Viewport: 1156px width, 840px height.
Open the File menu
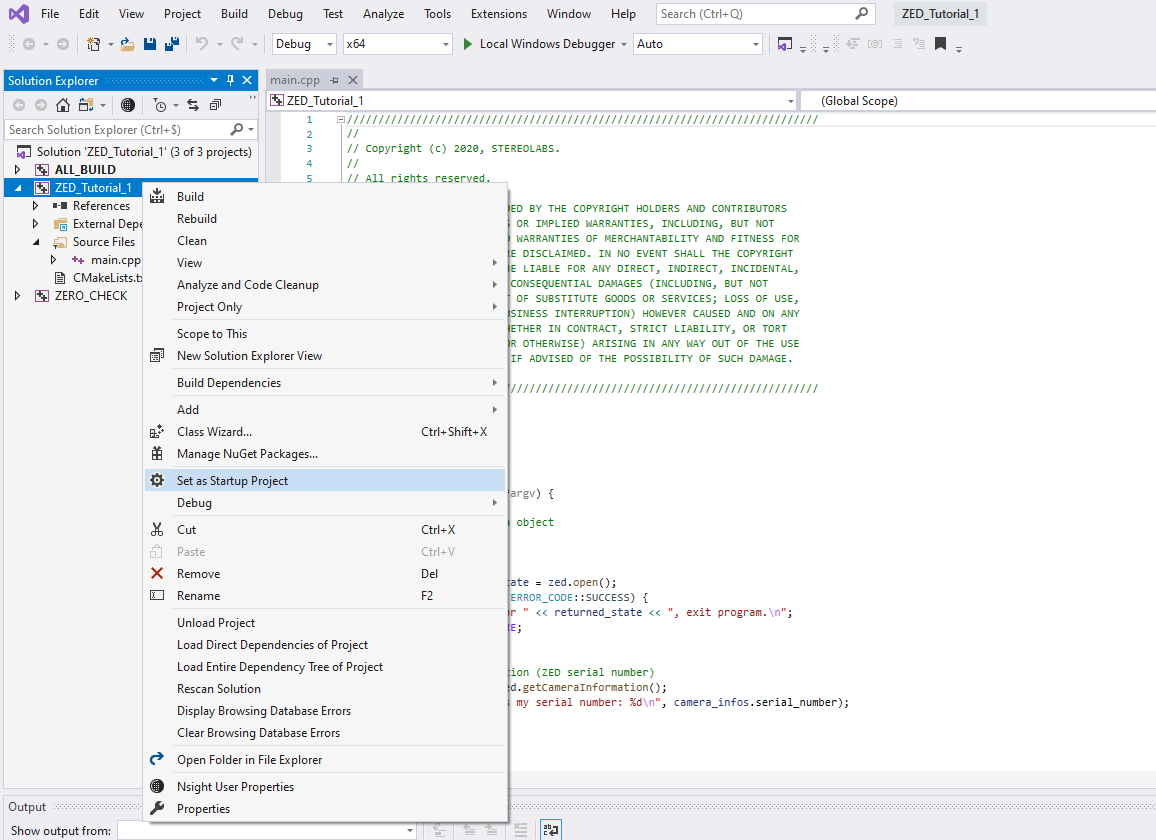(50, 14)
